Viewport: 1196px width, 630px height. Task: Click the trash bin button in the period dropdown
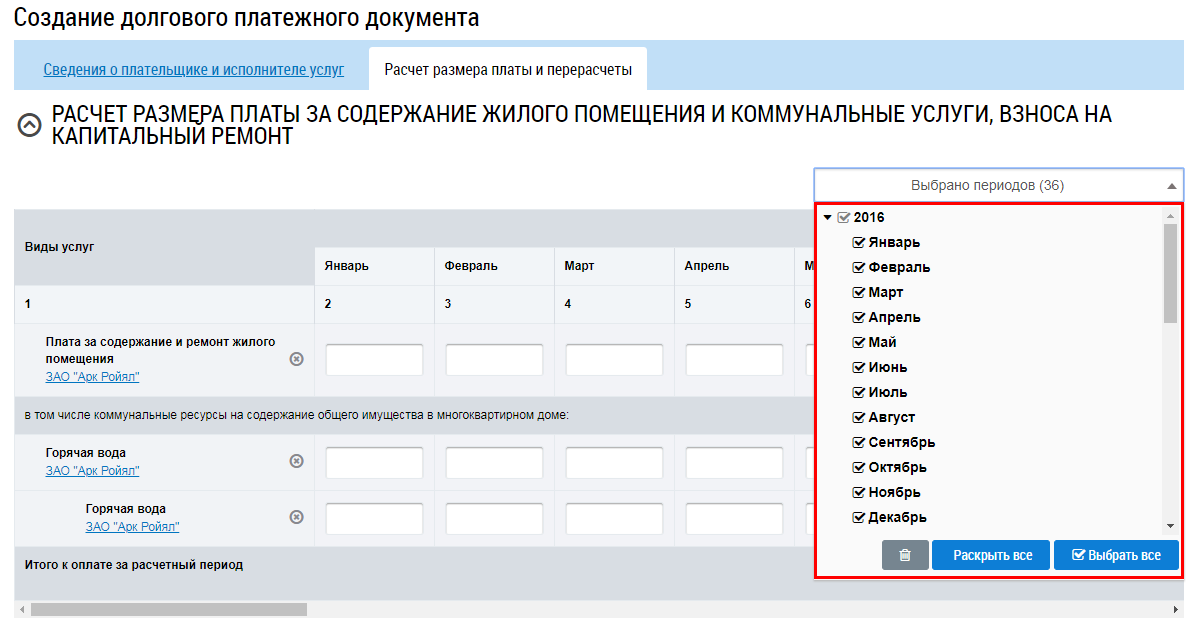pos(905,555)
